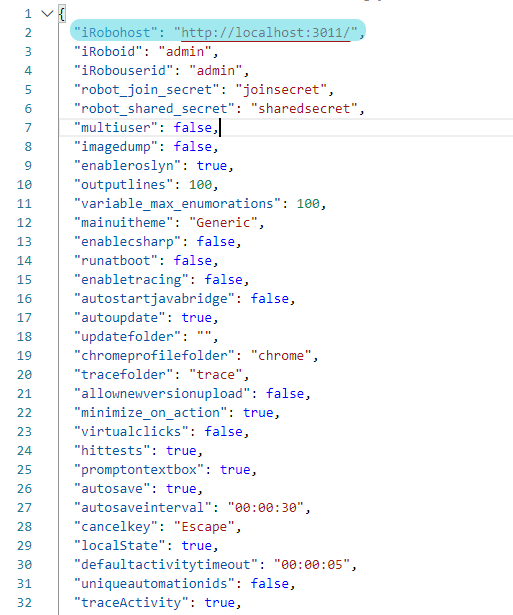This screenshot has height=615, width=513.
Task: Collapse the JSON object fold chevron
Action: point(47,14)
